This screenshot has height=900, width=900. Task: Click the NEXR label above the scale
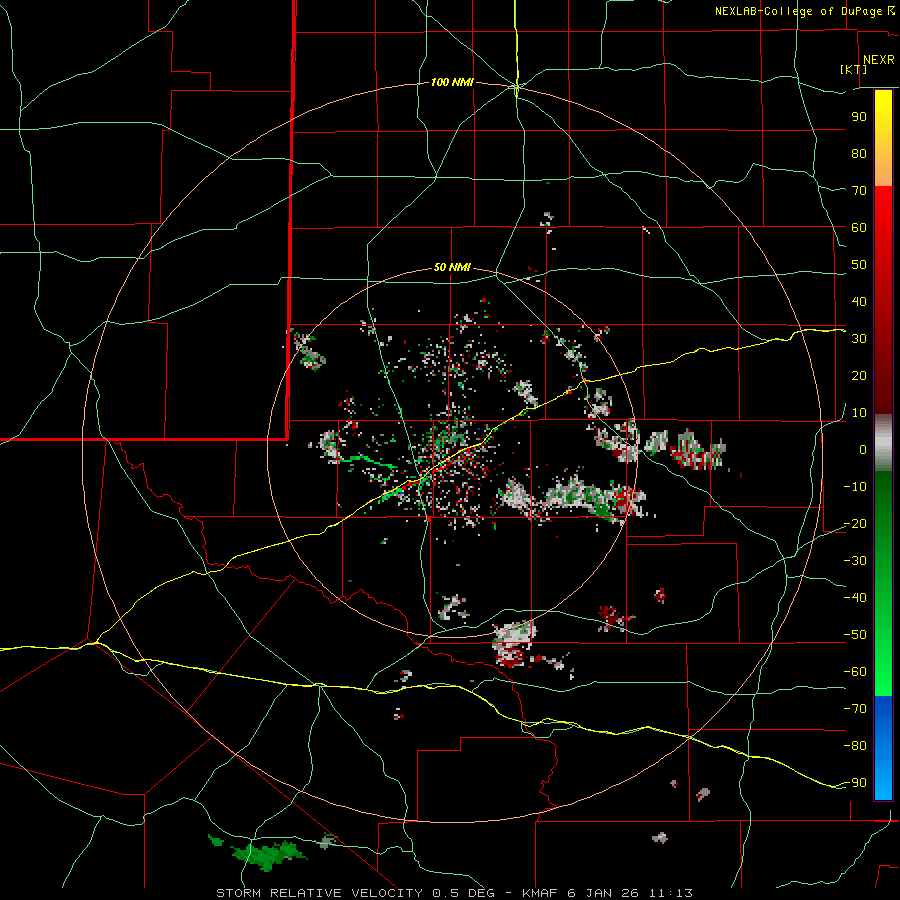(878, 60)
